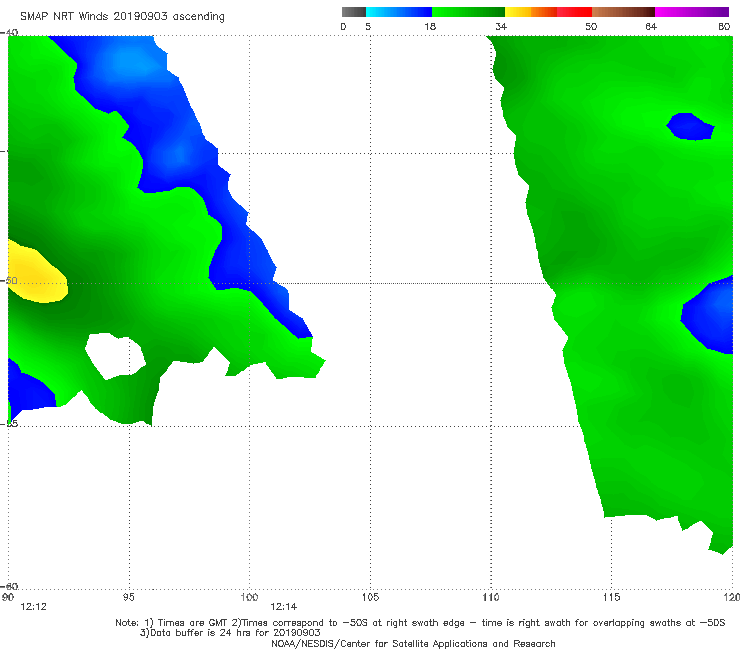Click the color bar label '5'
The height and width of the screenshot is (650, 740).
(x=368, y=26)
